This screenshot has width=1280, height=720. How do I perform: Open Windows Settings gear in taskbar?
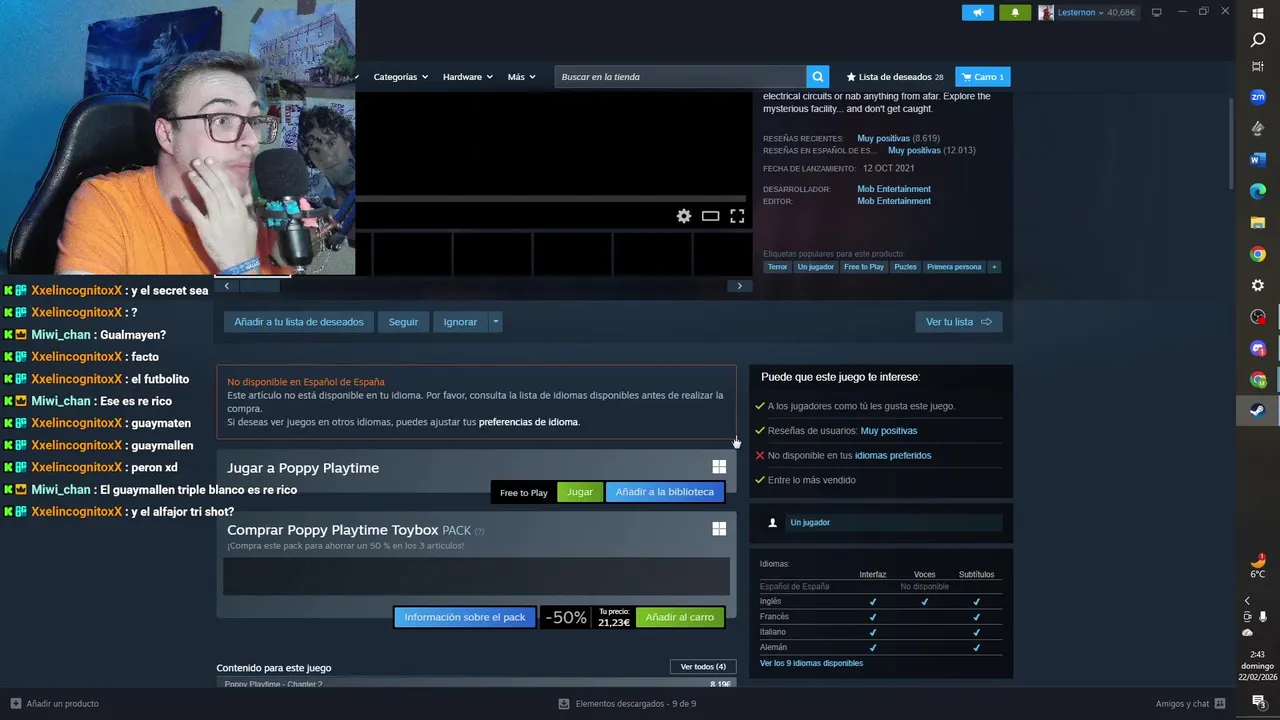tap(1258, 285)
